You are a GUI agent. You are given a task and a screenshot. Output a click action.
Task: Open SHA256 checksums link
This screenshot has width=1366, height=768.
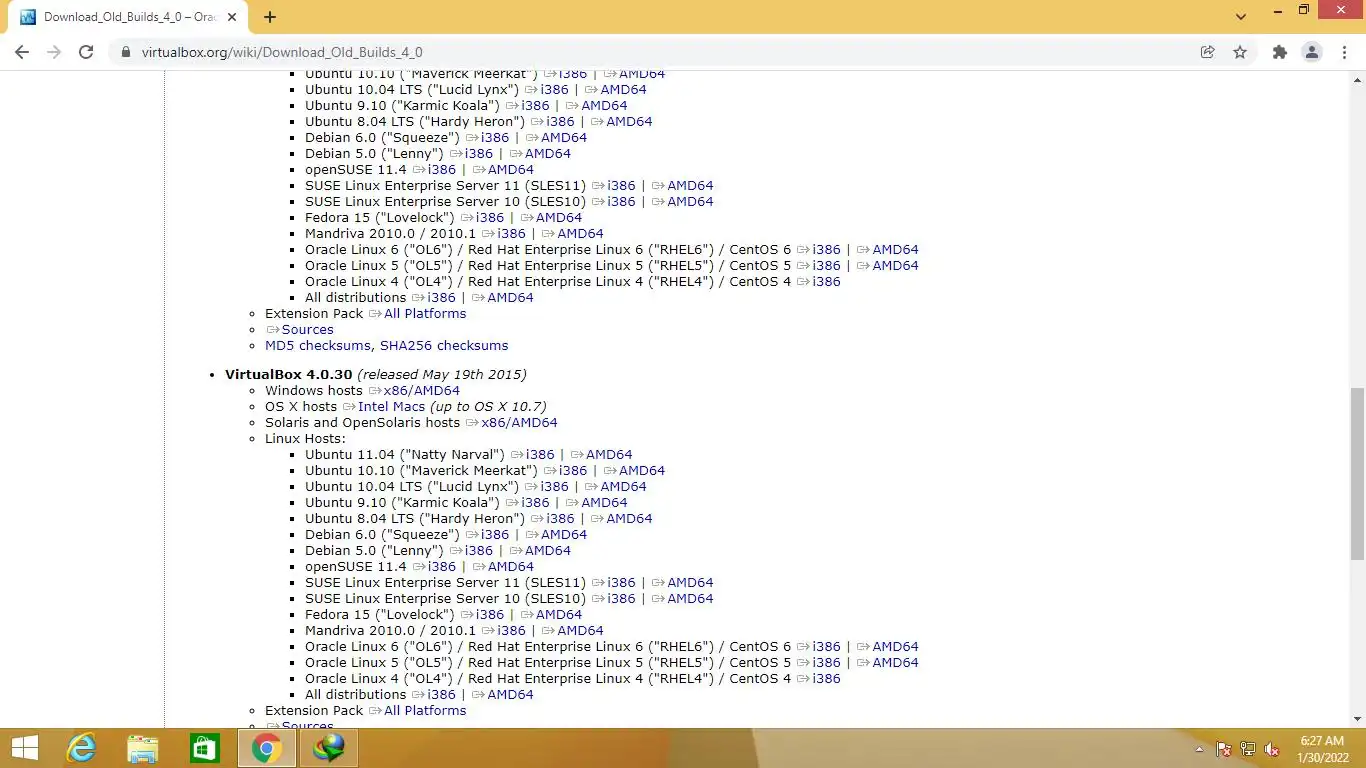coord(444,345)
